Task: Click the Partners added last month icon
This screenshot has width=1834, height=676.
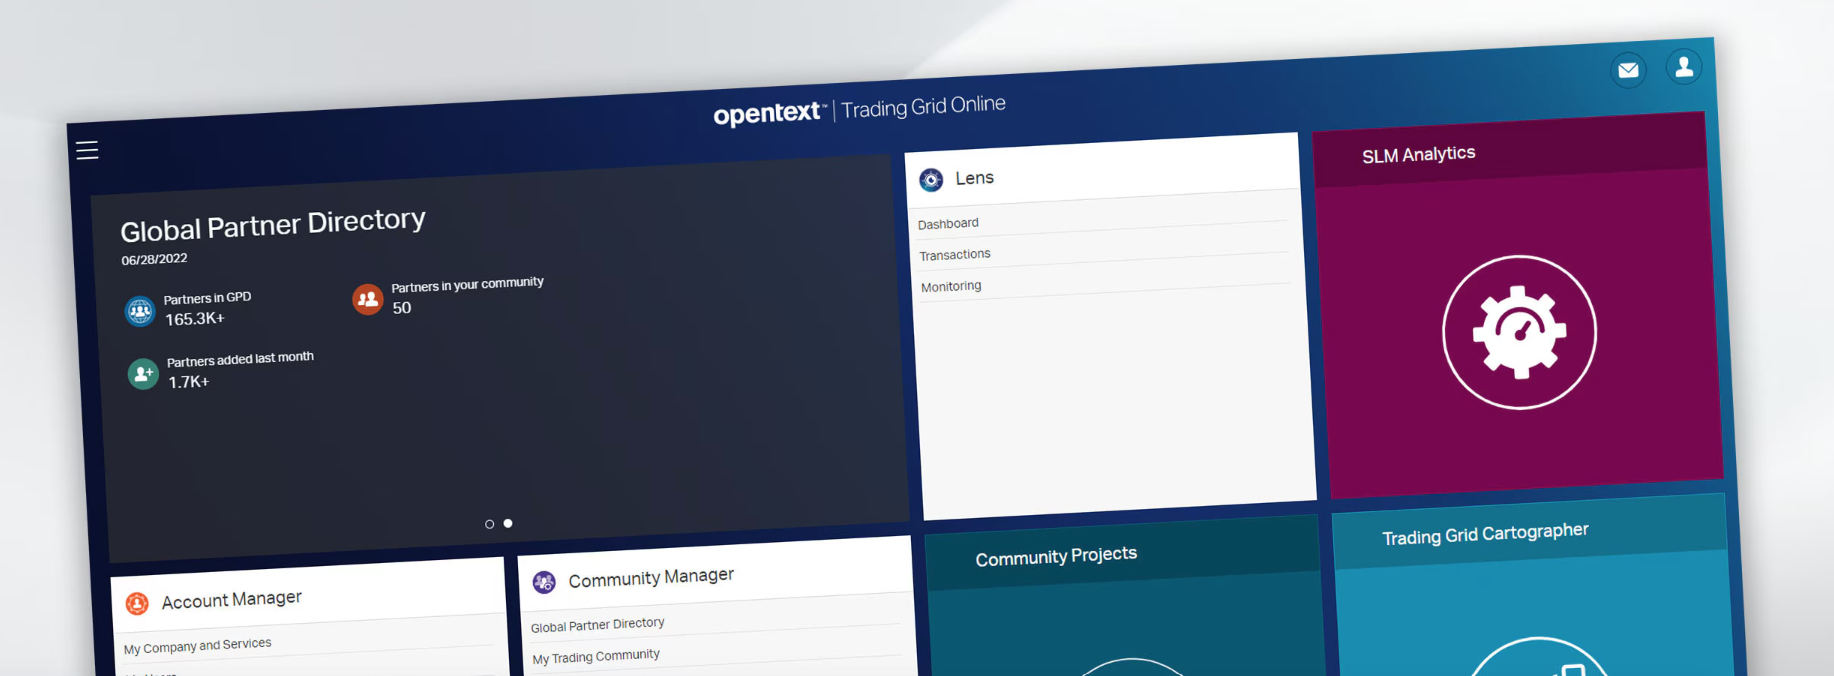Action: pyautogui.click(x=143, y=374)
